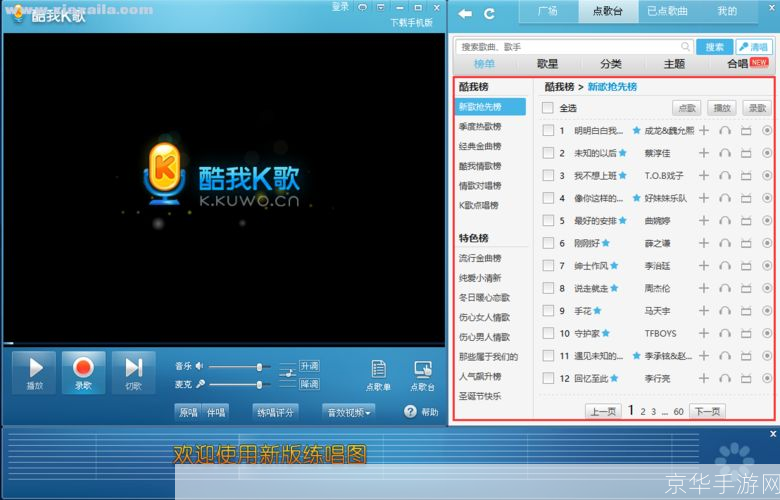This screenshot has height=500, width=780.
Task: Click headphone icon for 守护家 by TFBOYS
Action: pos(725,333)
